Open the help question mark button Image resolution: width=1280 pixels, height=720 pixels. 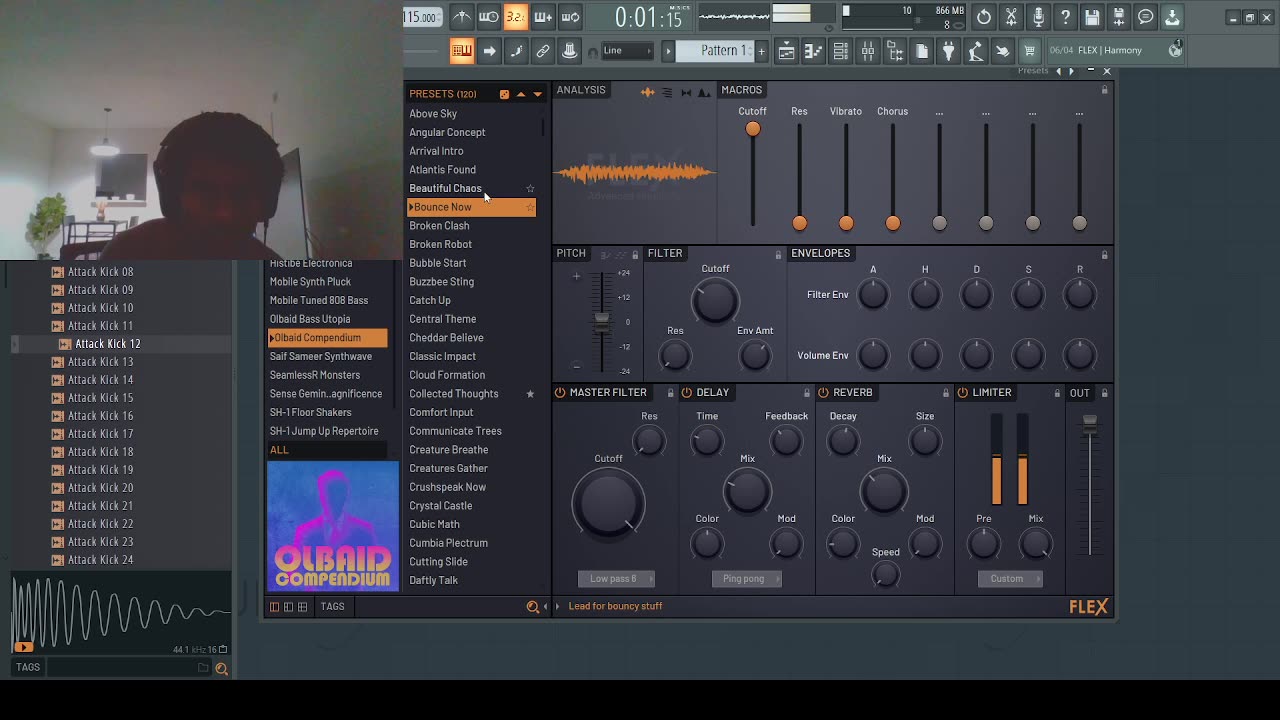coord(1065,17)
